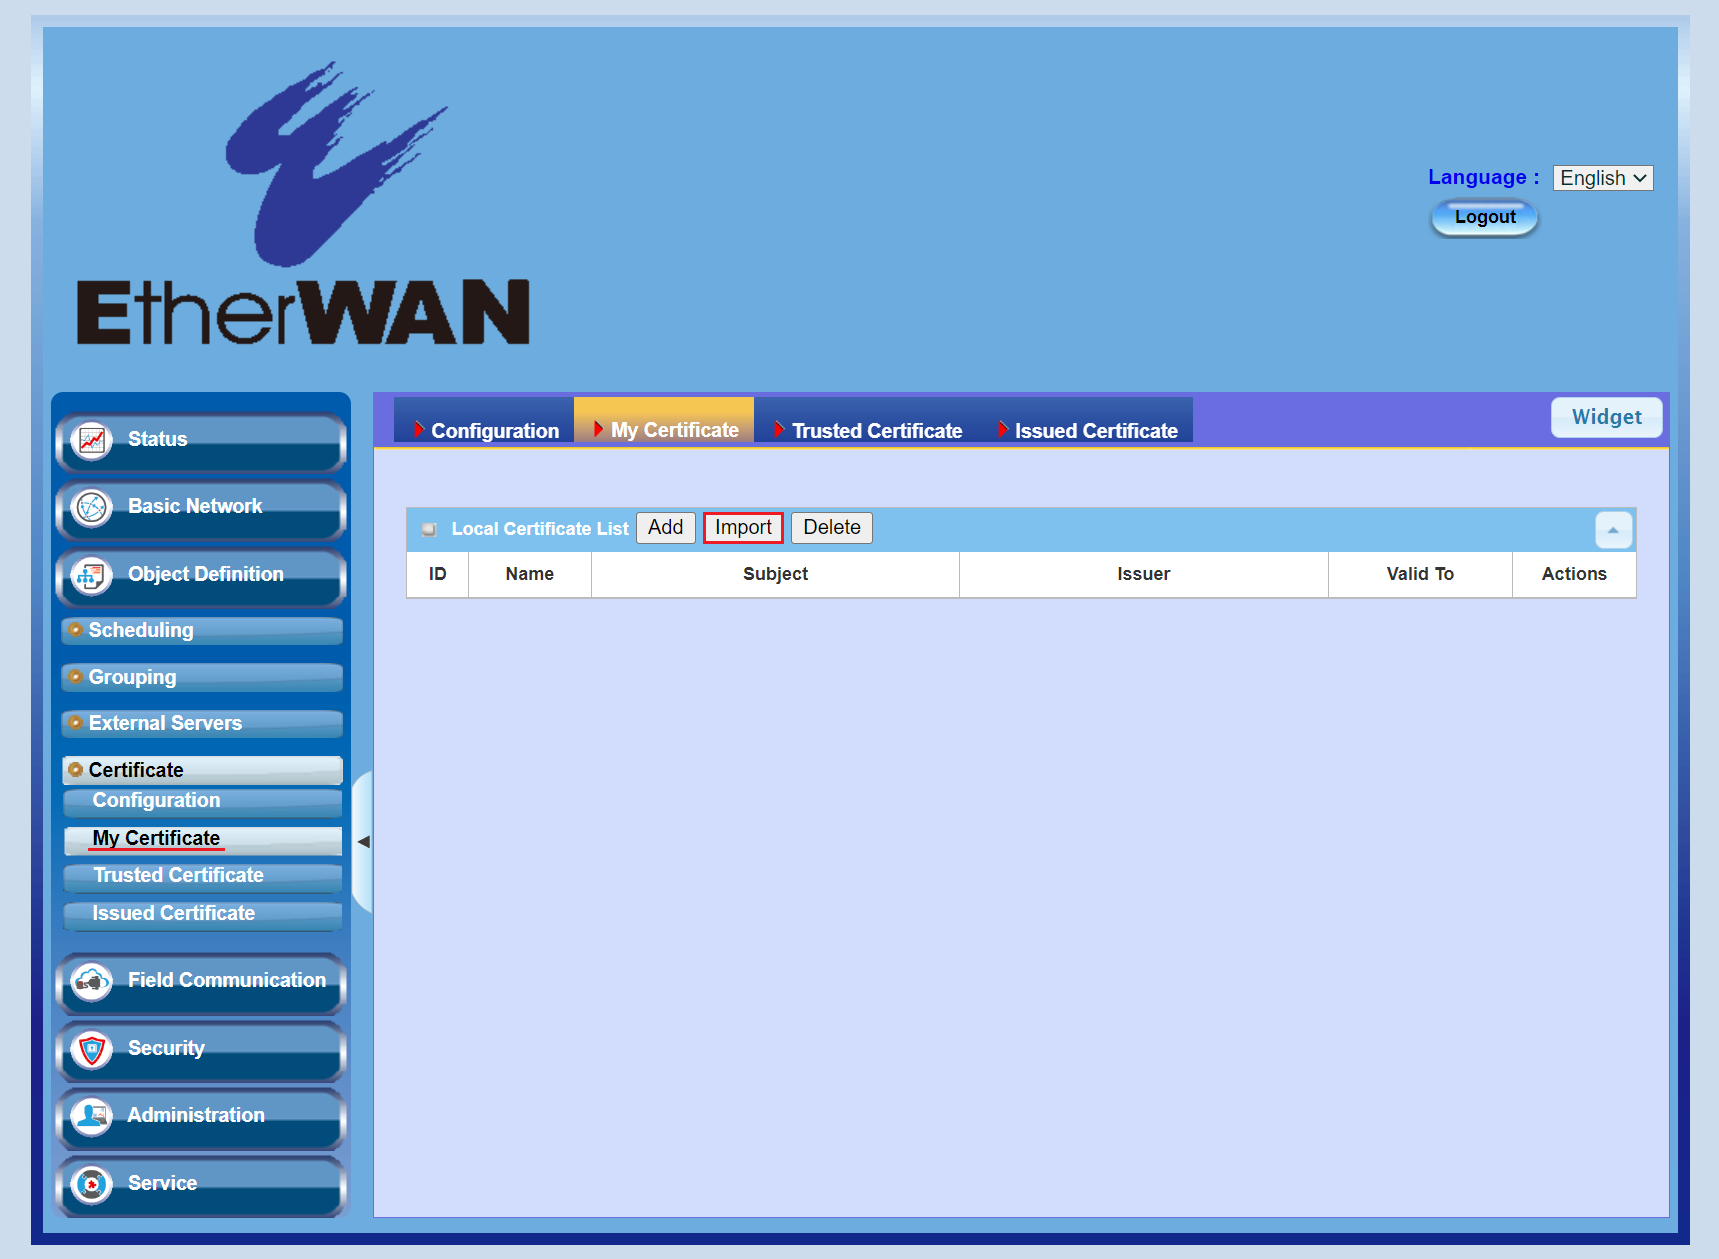Image resolution: width=1719 pixels, height=1259 pixels.
Task: Open the Field Communication menu
Action: [201, 982]
